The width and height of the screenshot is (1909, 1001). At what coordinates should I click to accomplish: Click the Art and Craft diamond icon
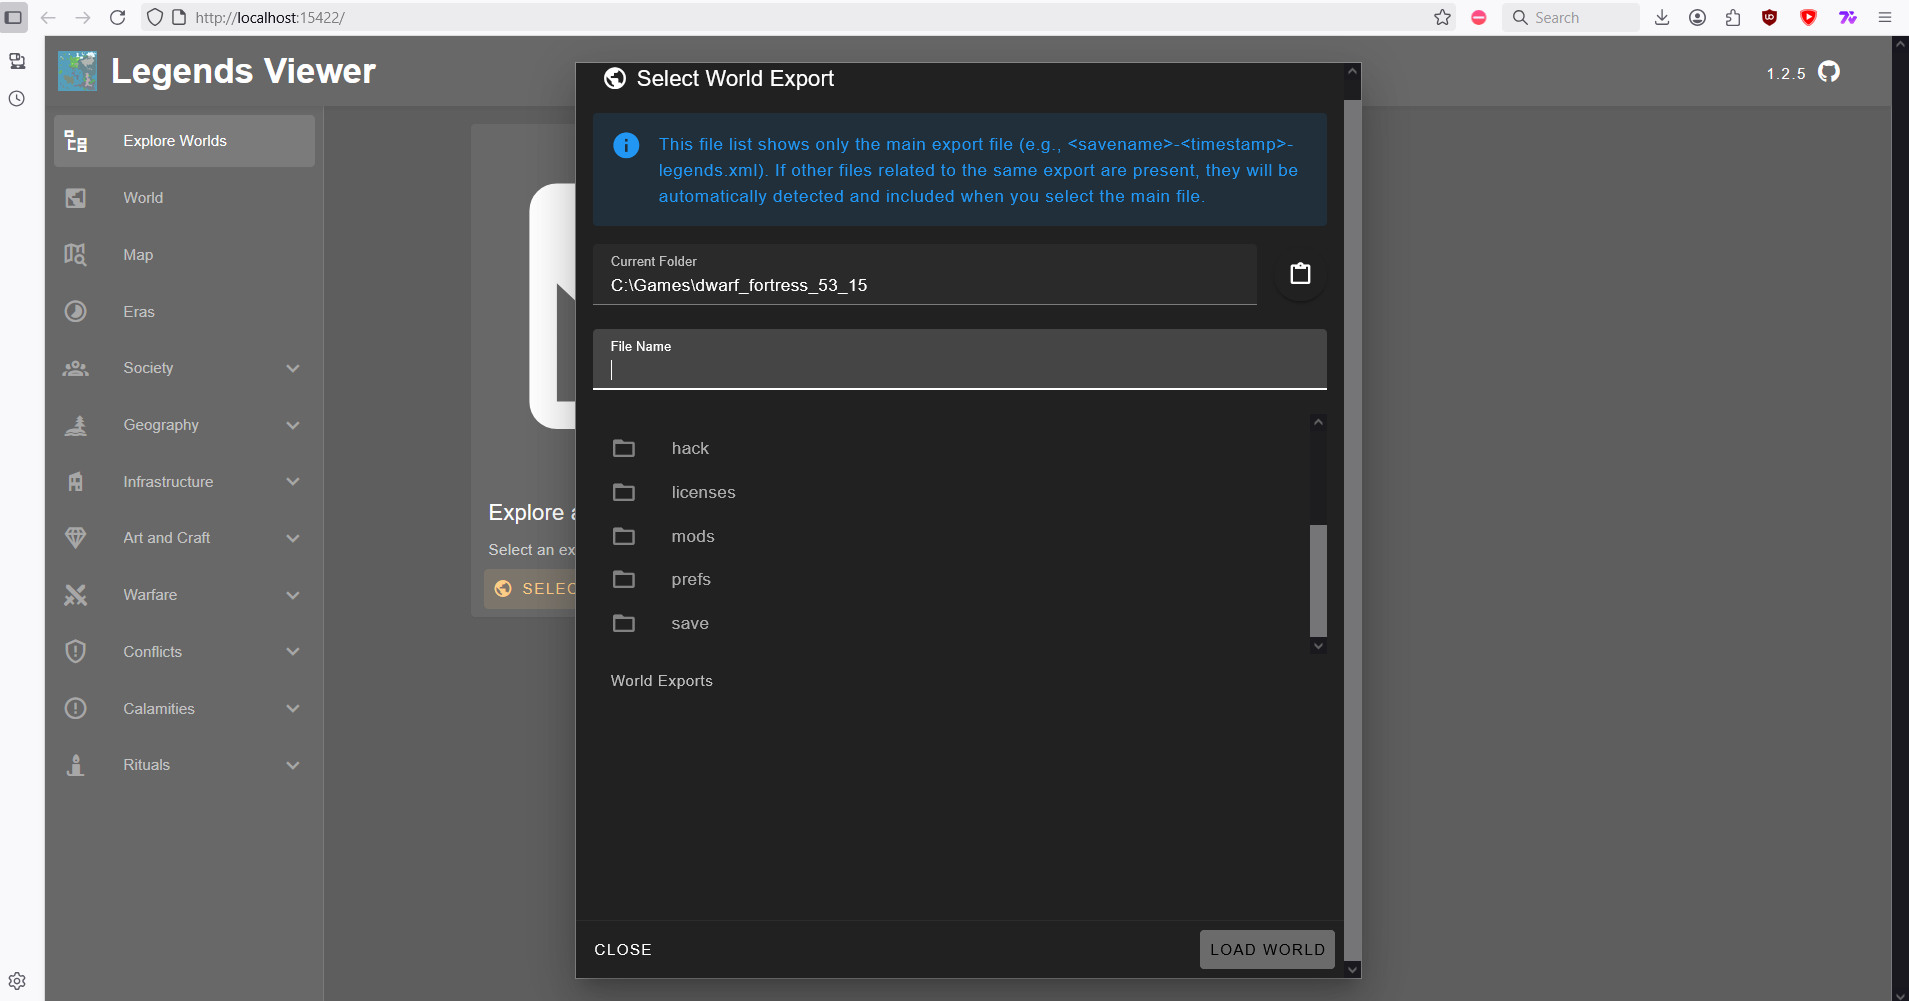coord(76,538)
